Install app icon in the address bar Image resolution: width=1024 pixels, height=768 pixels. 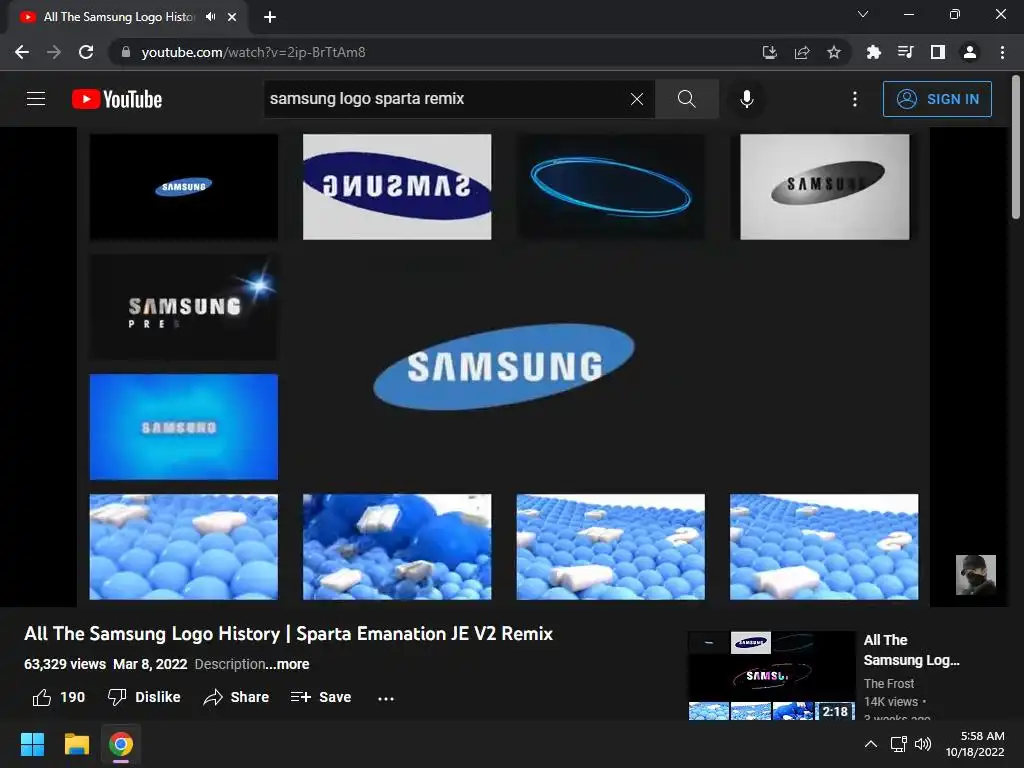coord(770,52)
